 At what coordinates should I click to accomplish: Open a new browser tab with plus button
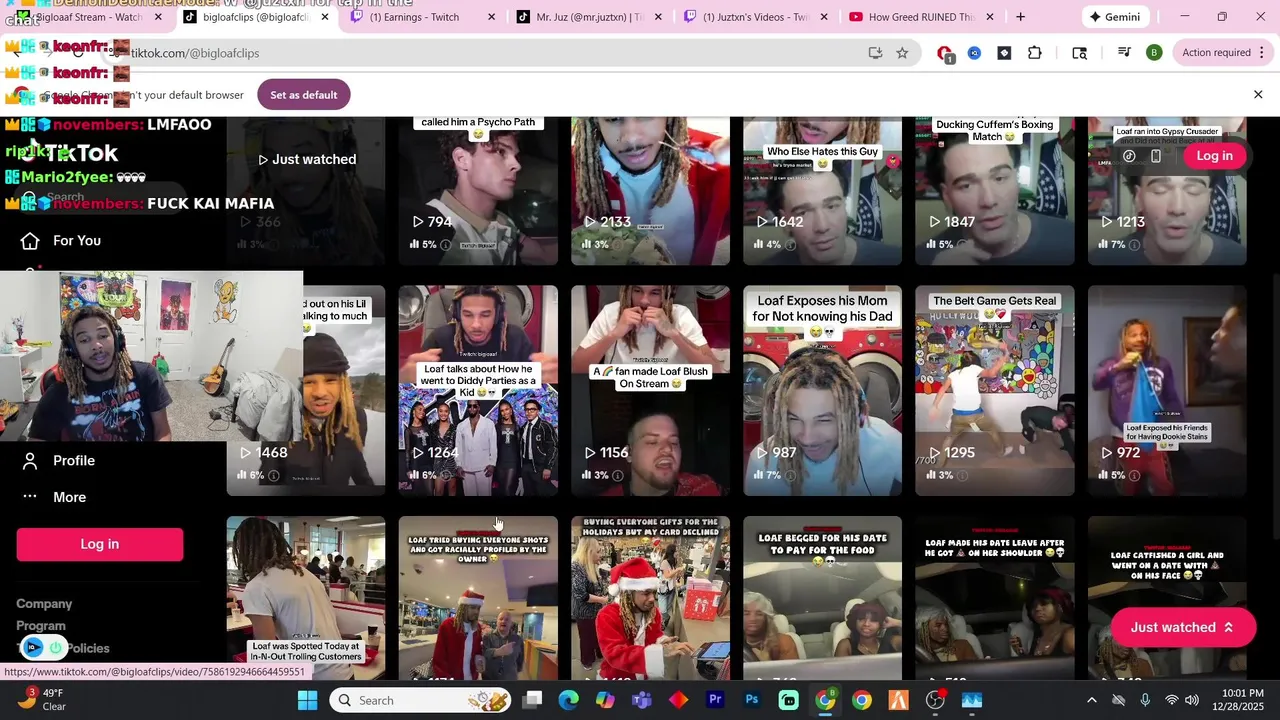[x=1020, y=17]
